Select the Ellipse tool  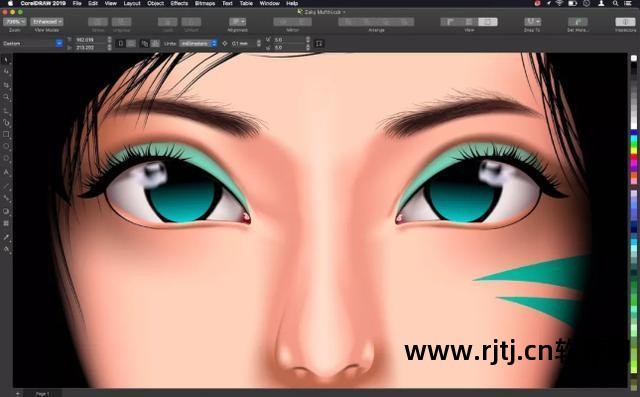(6, 146)
